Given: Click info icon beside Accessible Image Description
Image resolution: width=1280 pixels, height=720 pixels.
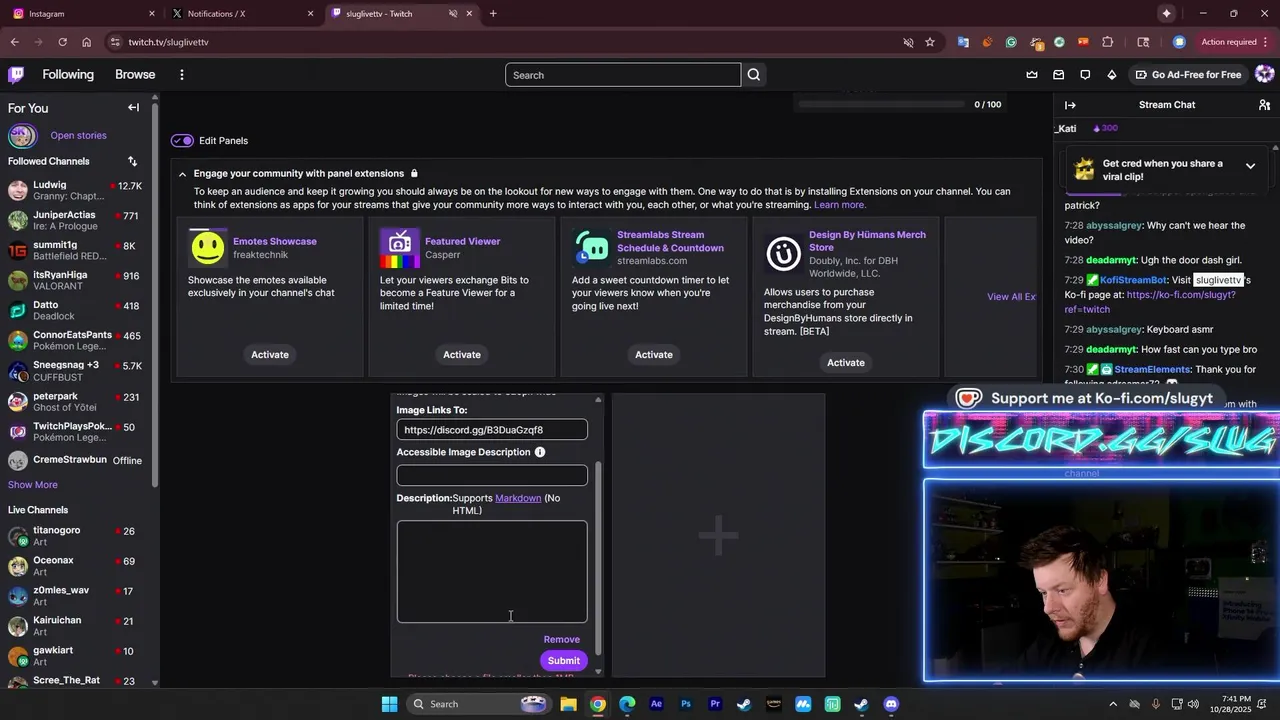Looking at the screenshot, I should pyautogui.click(x=540, y=452).
